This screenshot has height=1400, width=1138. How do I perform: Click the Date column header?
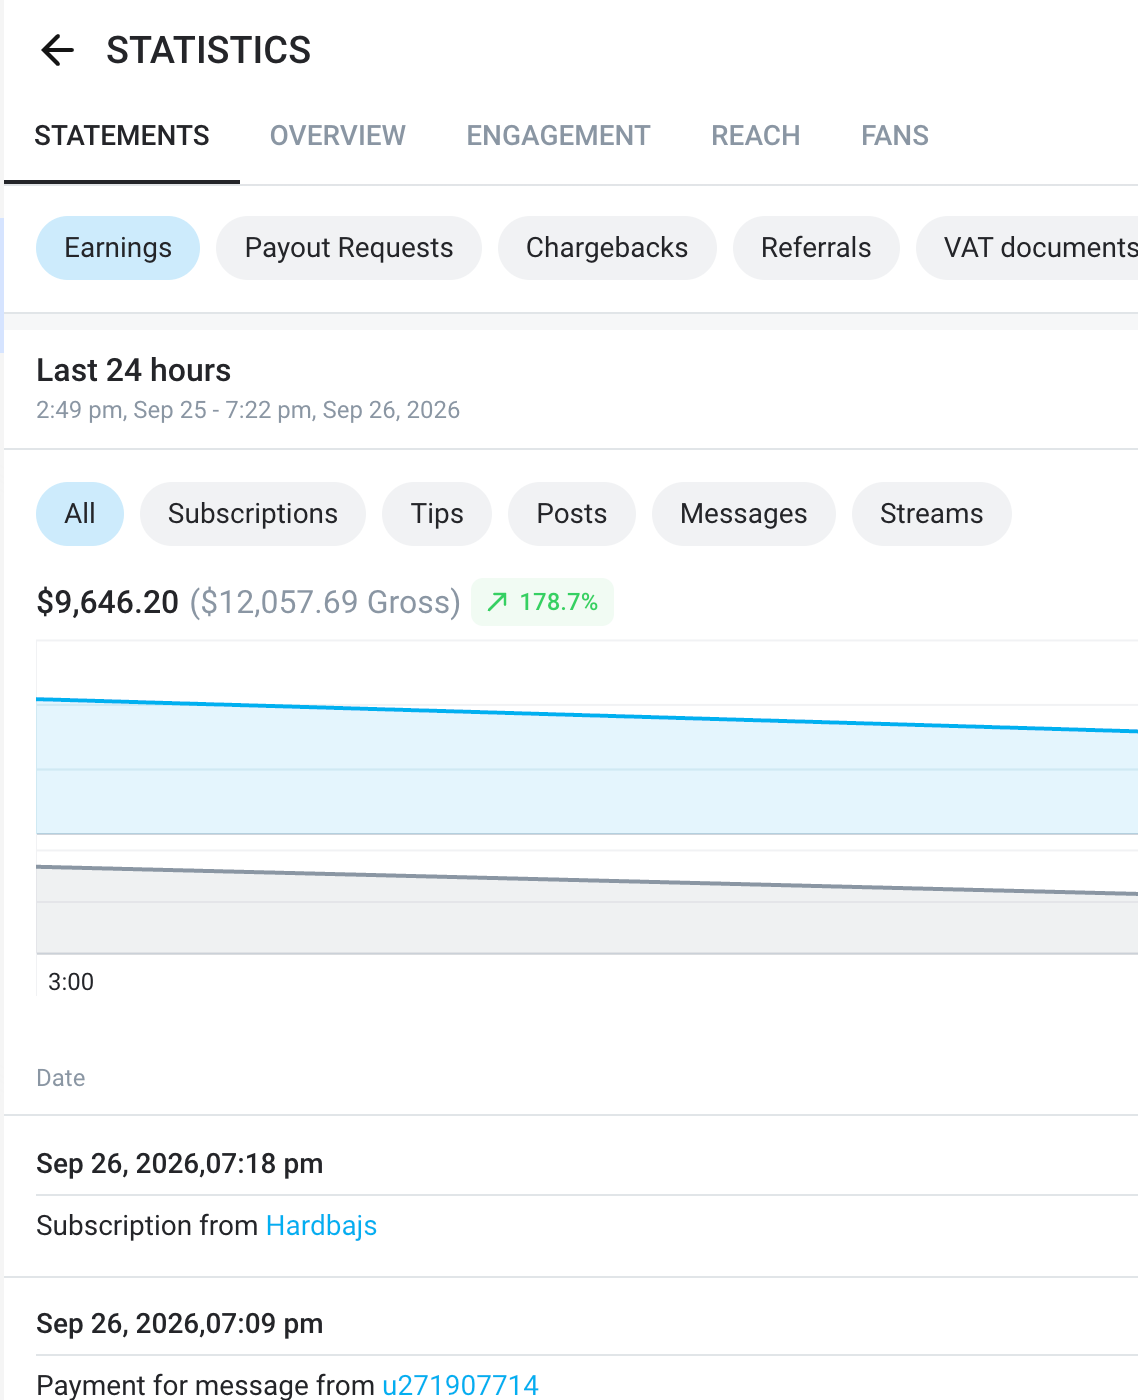tap(61, 1078)
